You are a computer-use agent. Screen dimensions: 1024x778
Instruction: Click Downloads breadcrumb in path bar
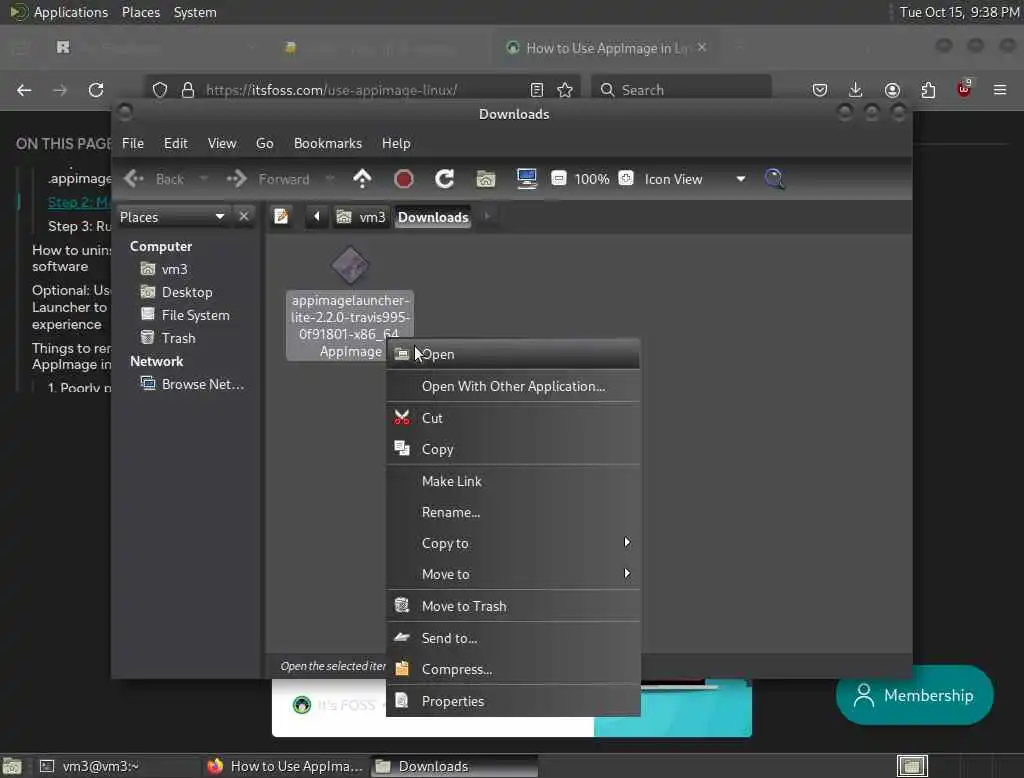[x=433, y=217]
